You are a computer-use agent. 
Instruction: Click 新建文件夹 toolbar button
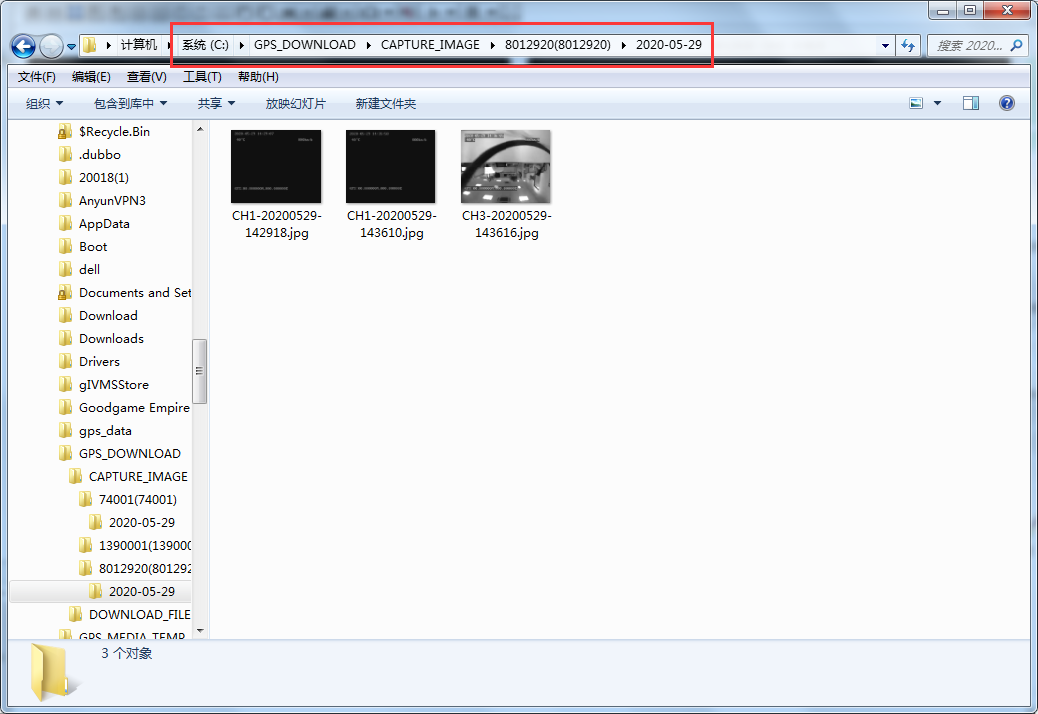click(385, 103)
